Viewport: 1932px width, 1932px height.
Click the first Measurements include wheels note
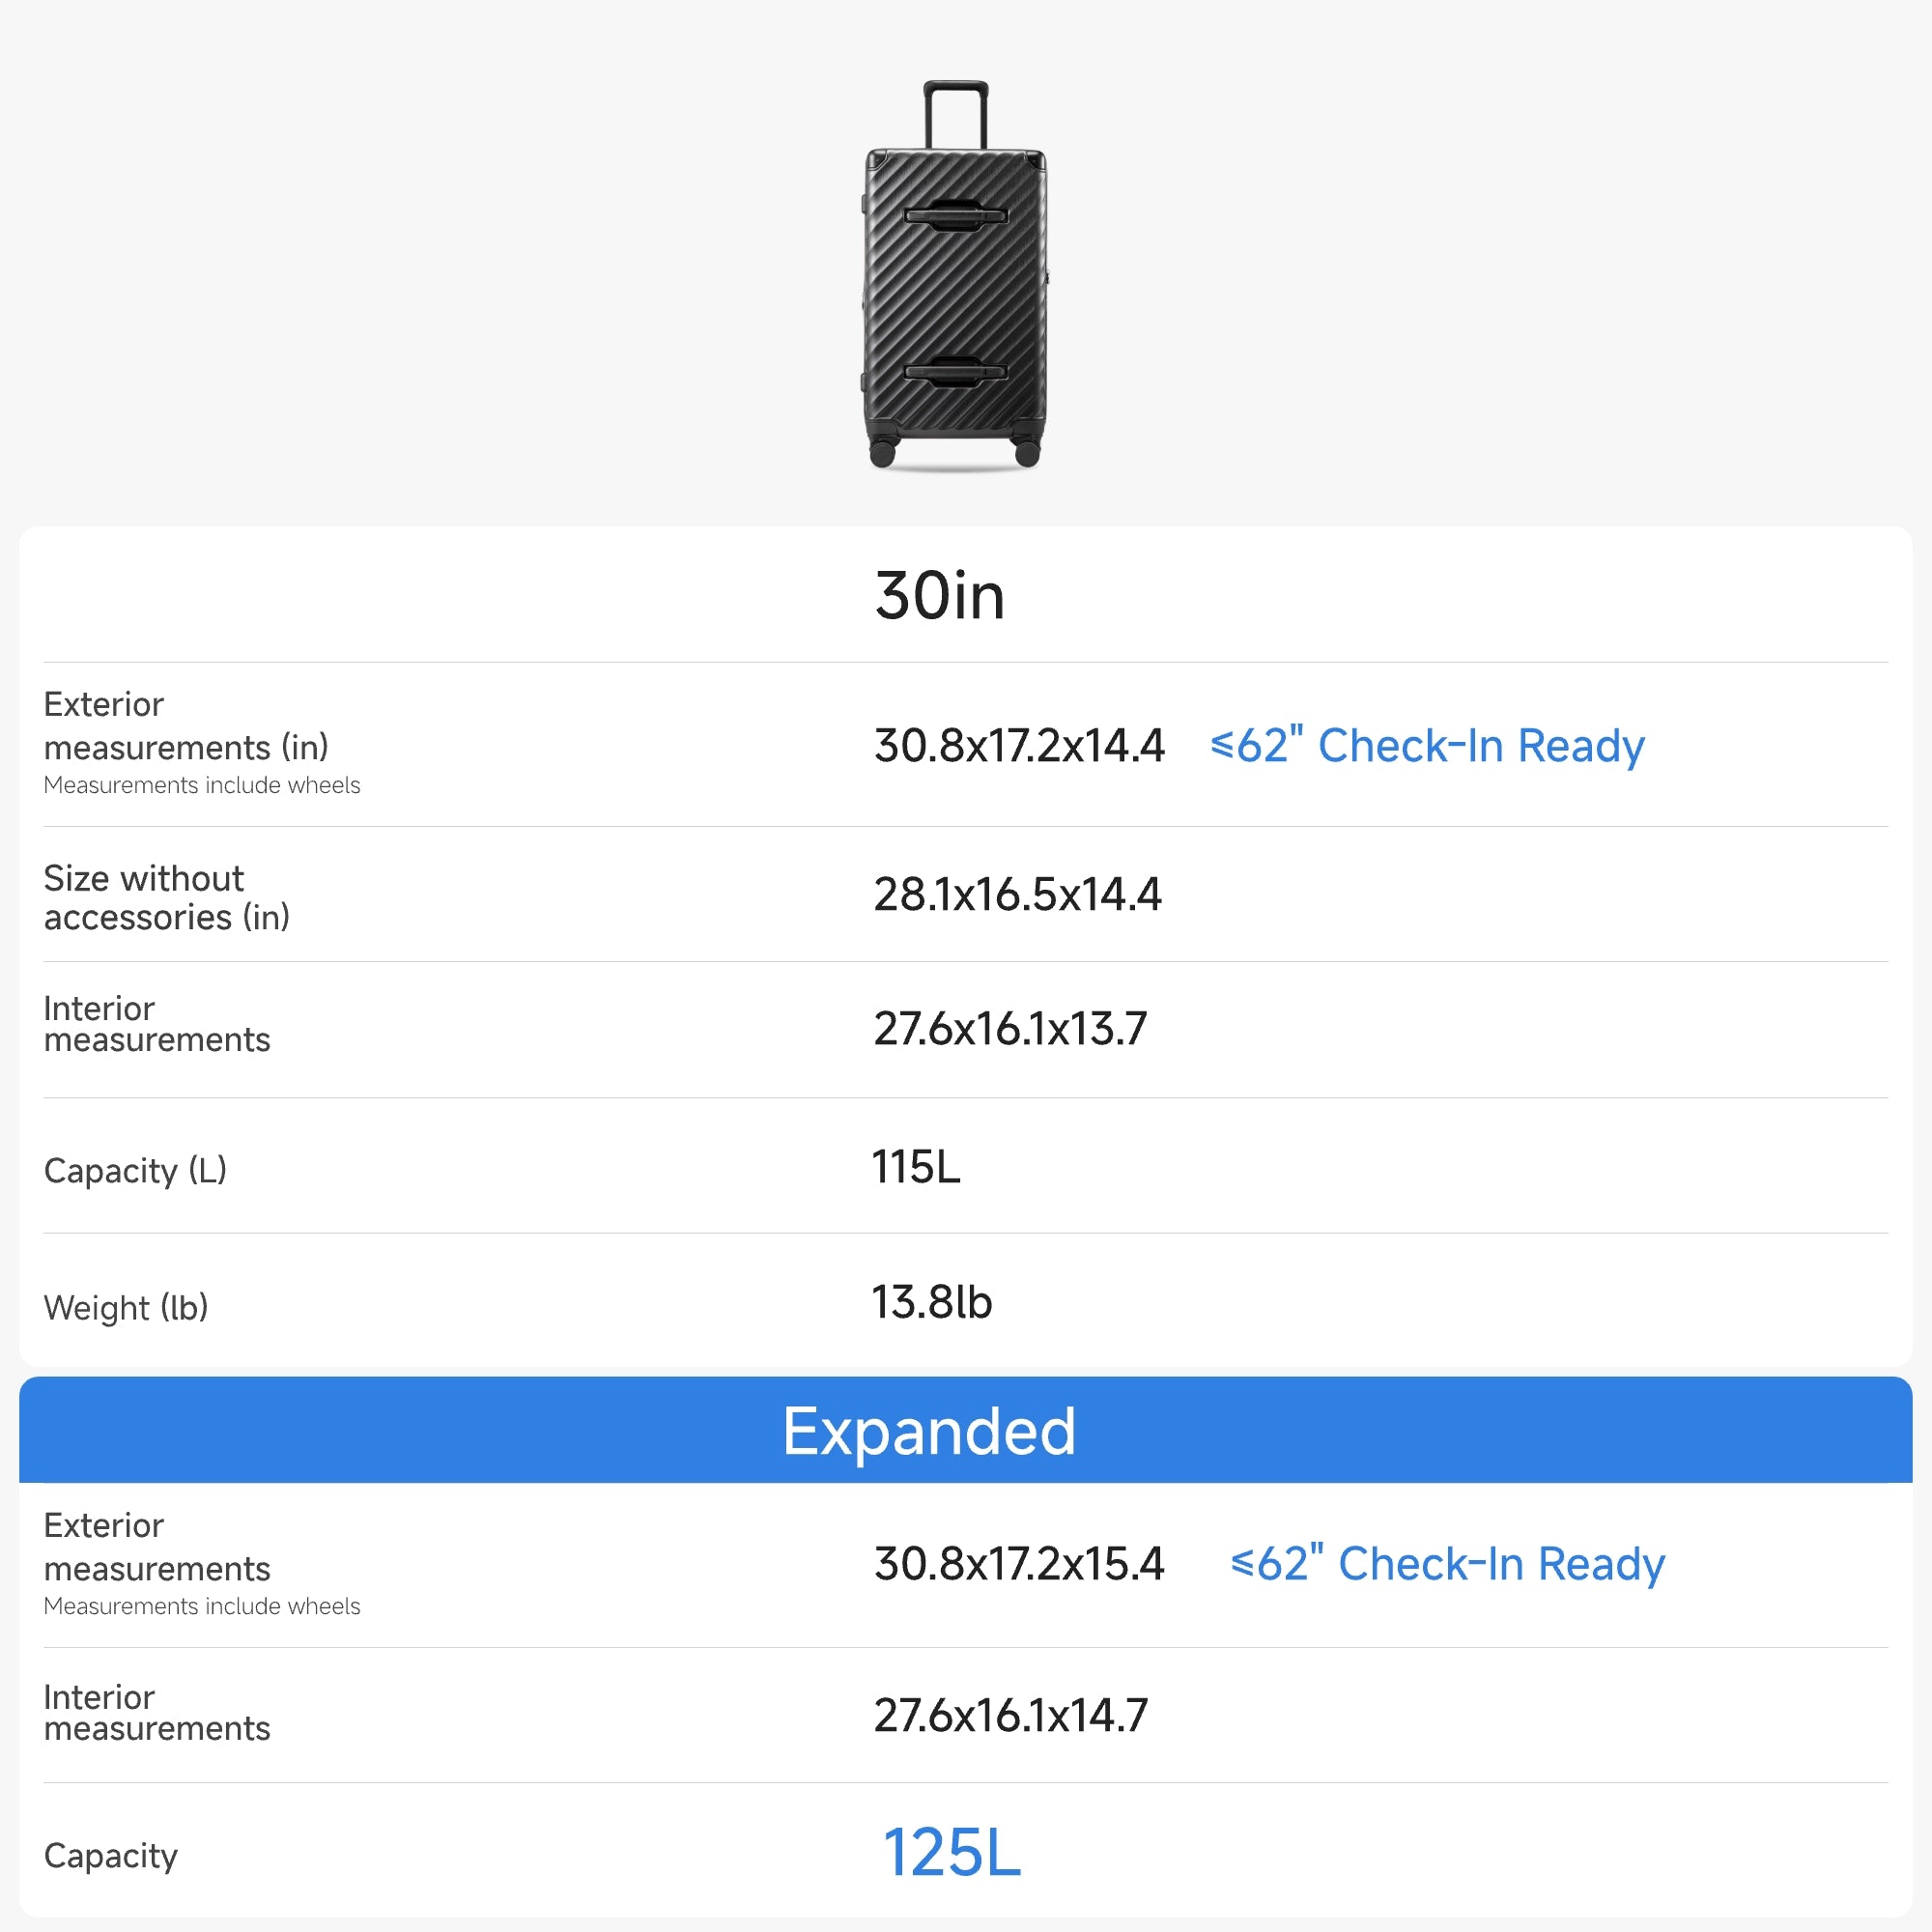[202, 785]
